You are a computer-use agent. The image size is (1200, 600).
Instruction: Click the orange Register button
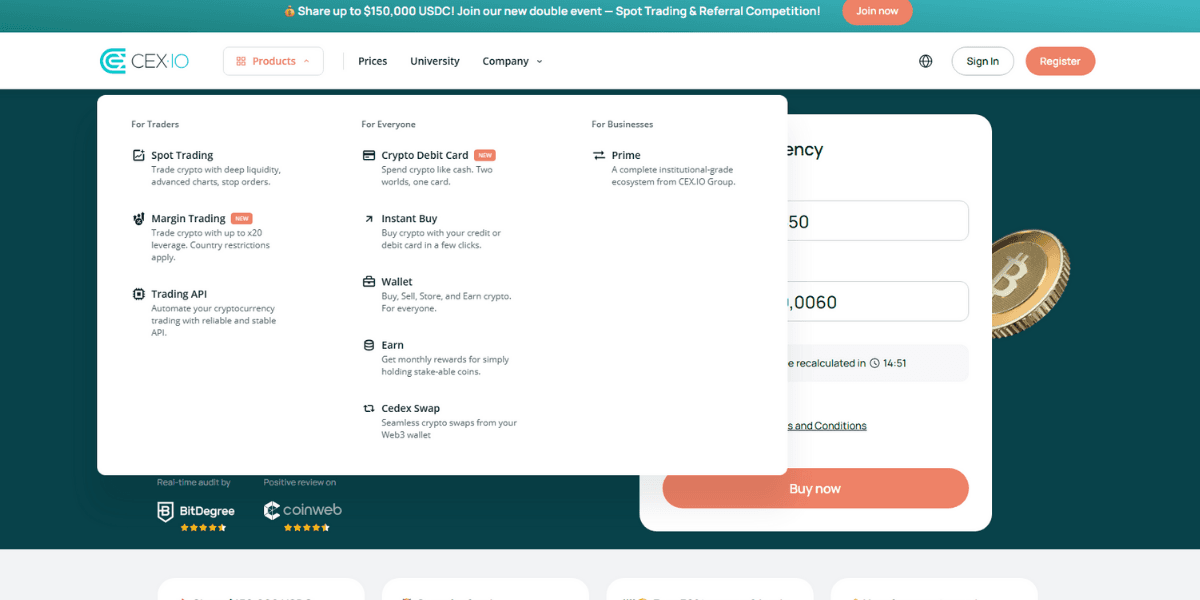click(1059, 61)
